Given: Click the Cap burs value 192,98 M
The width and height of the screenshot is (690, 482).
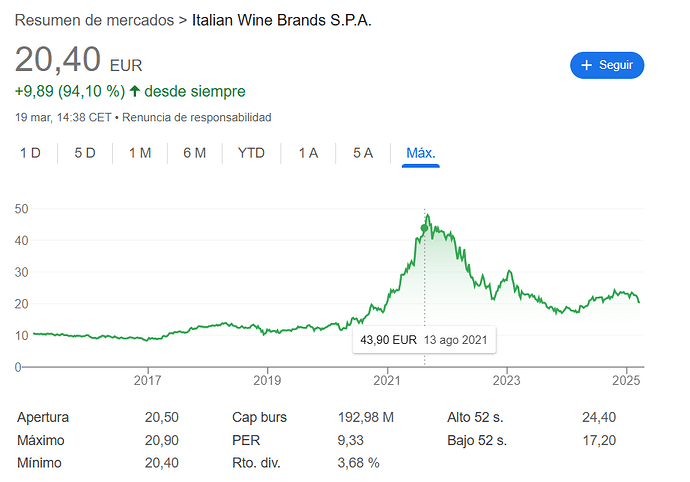Looking at the screenshot, I should 366,417.
